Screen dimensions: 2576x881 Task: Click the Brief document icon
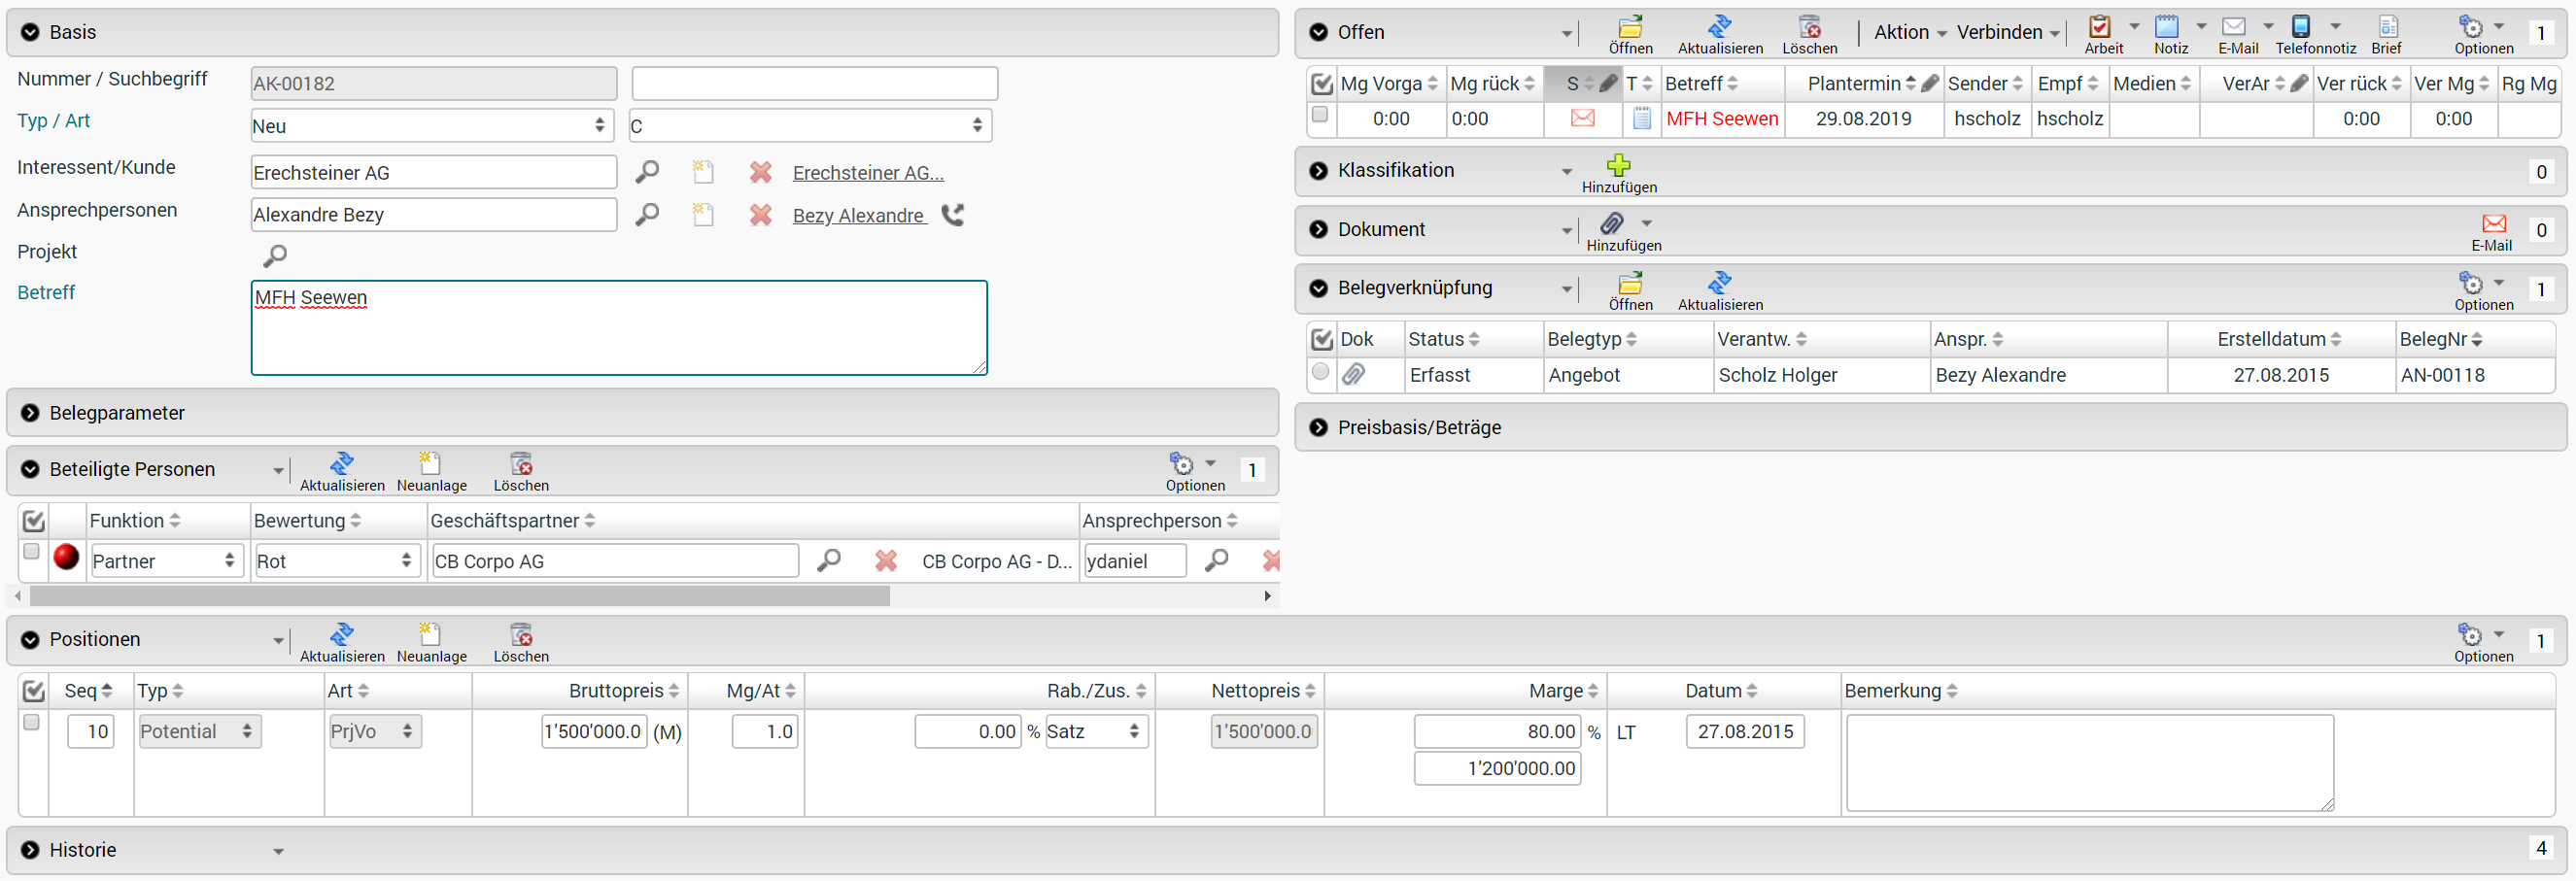pos(2387,27)
